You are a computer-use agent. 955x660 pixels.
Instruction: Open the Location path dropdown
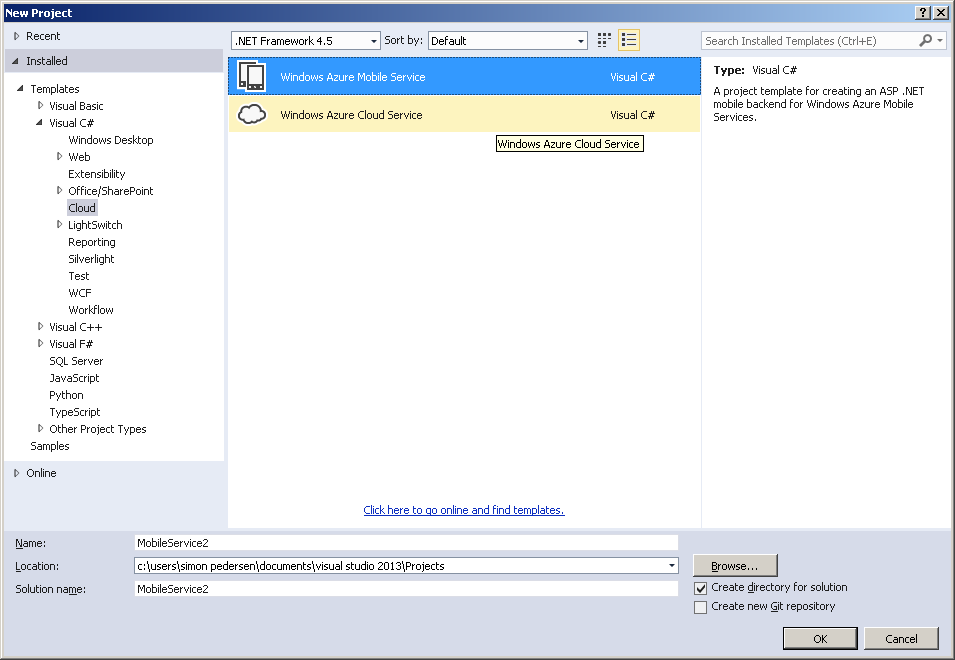[671, 566]
